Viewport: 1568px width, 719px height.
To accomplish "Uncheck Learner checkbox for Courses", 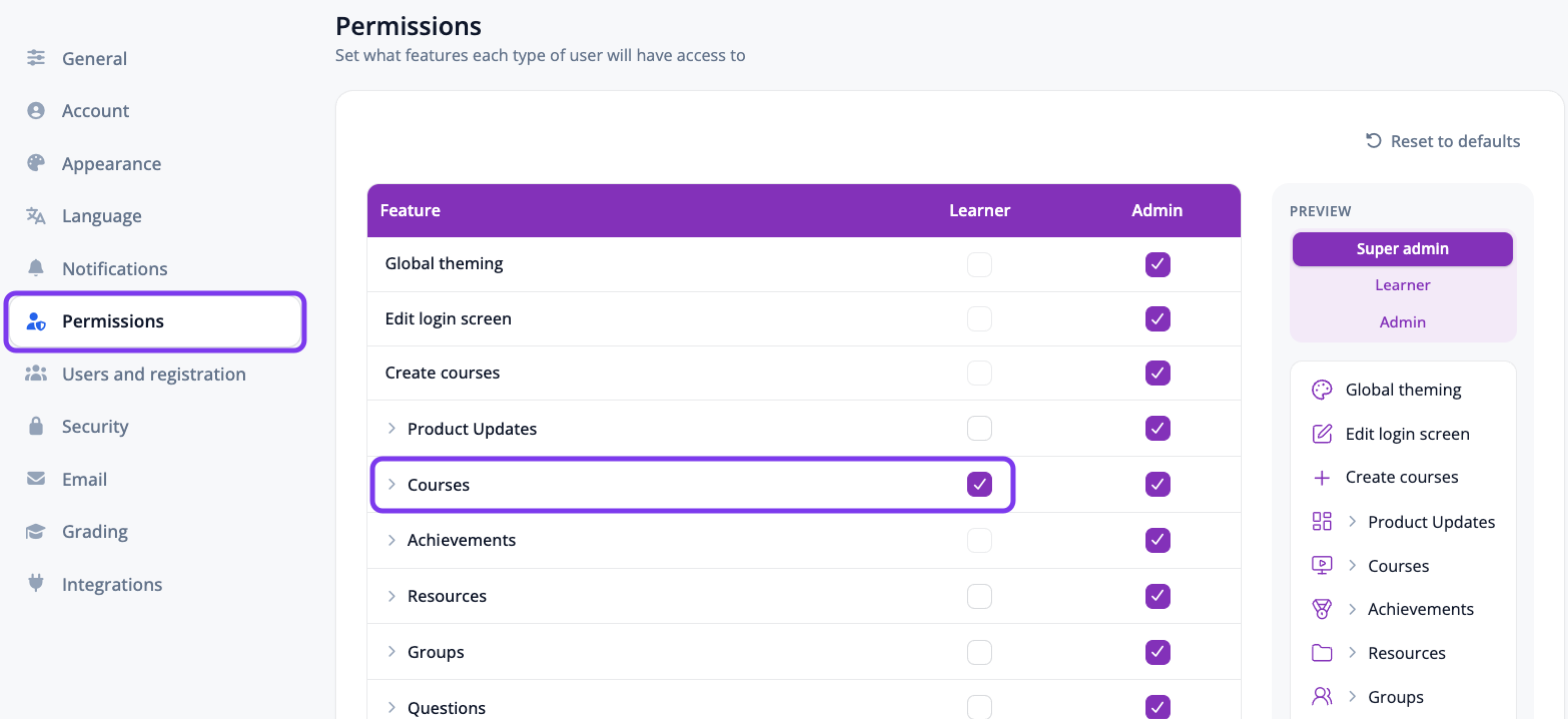I will pos(979,484).
